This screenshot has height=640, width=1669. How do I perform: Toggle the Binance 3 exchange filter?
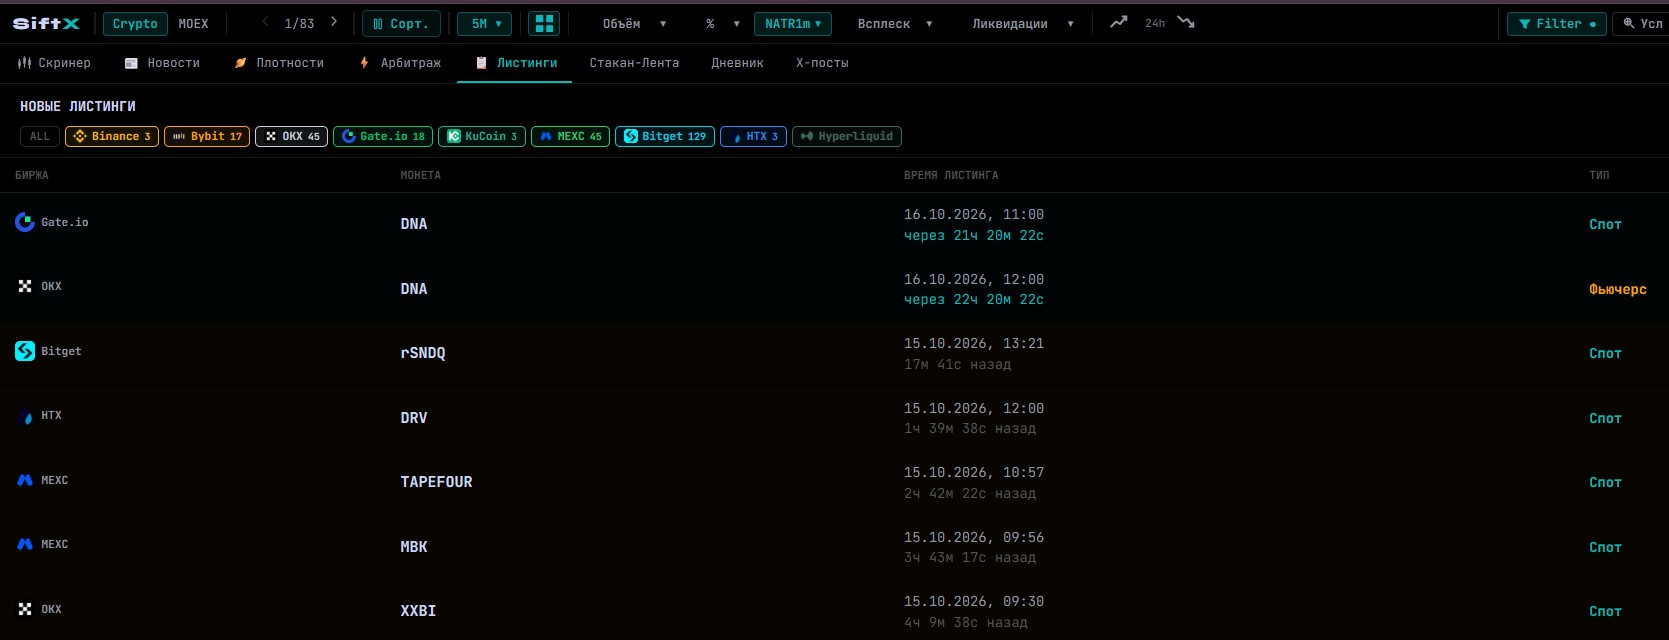[112, 136]
